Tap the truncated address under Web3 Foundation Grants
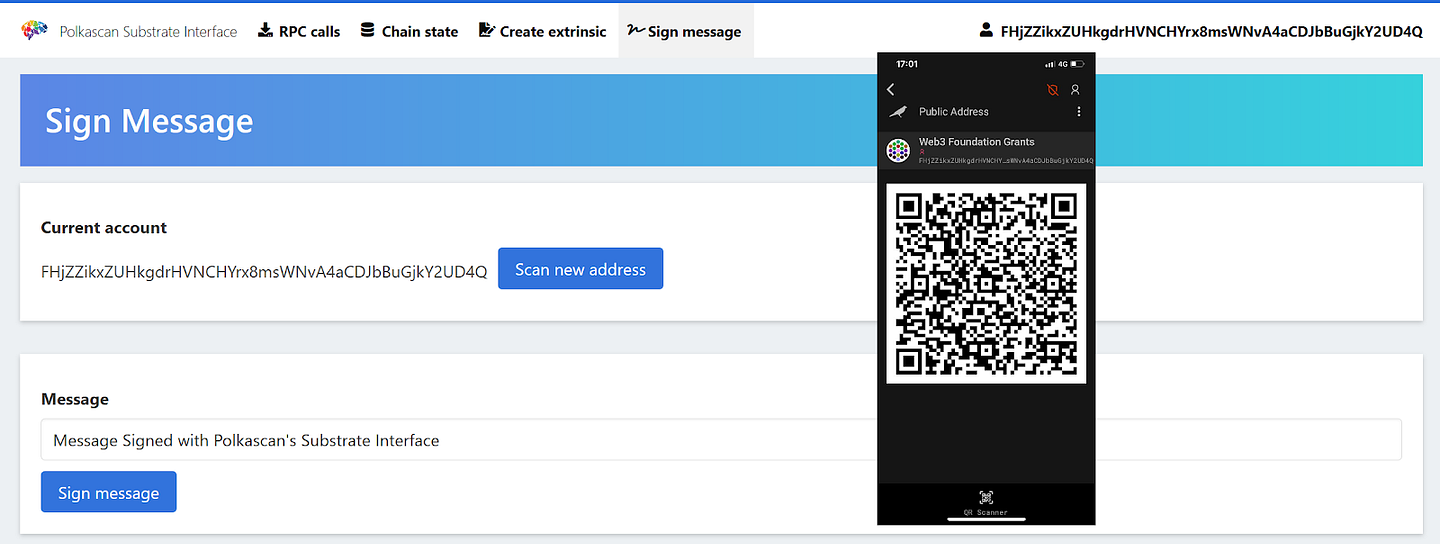The height and width of the screenshot is (544, 1440). coord(1006,160)
